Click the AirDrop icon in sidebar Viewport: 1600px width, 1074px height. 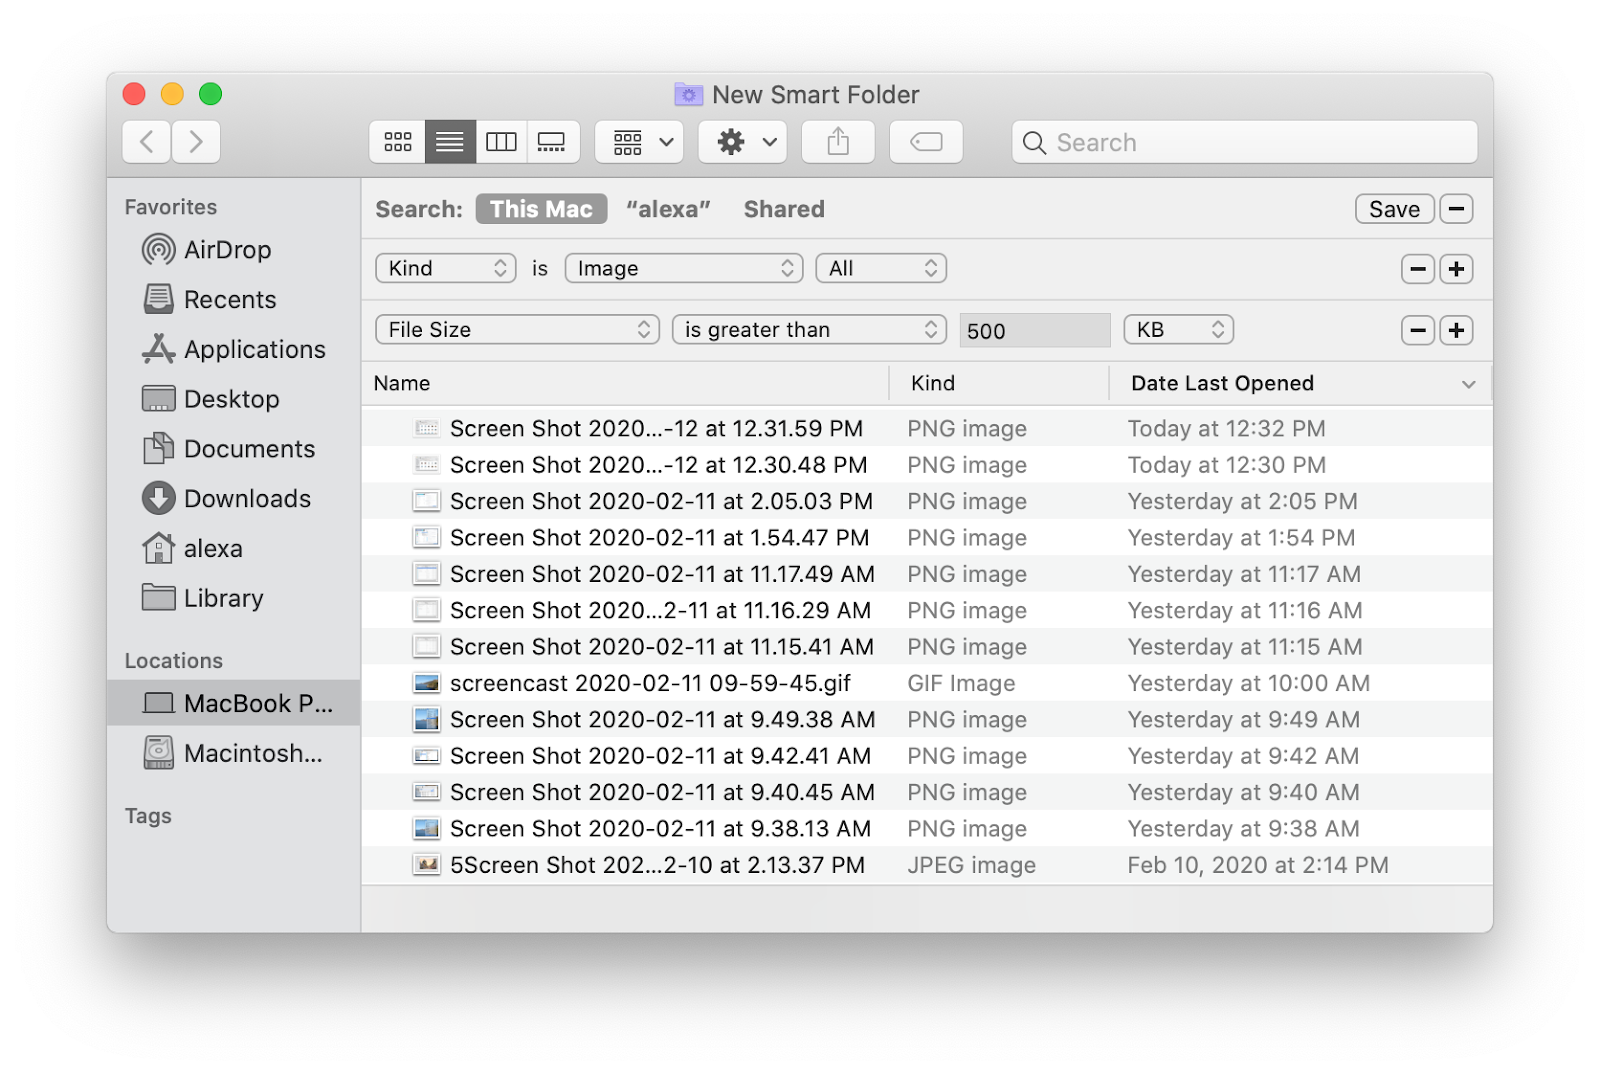click(x=158, y=249)
